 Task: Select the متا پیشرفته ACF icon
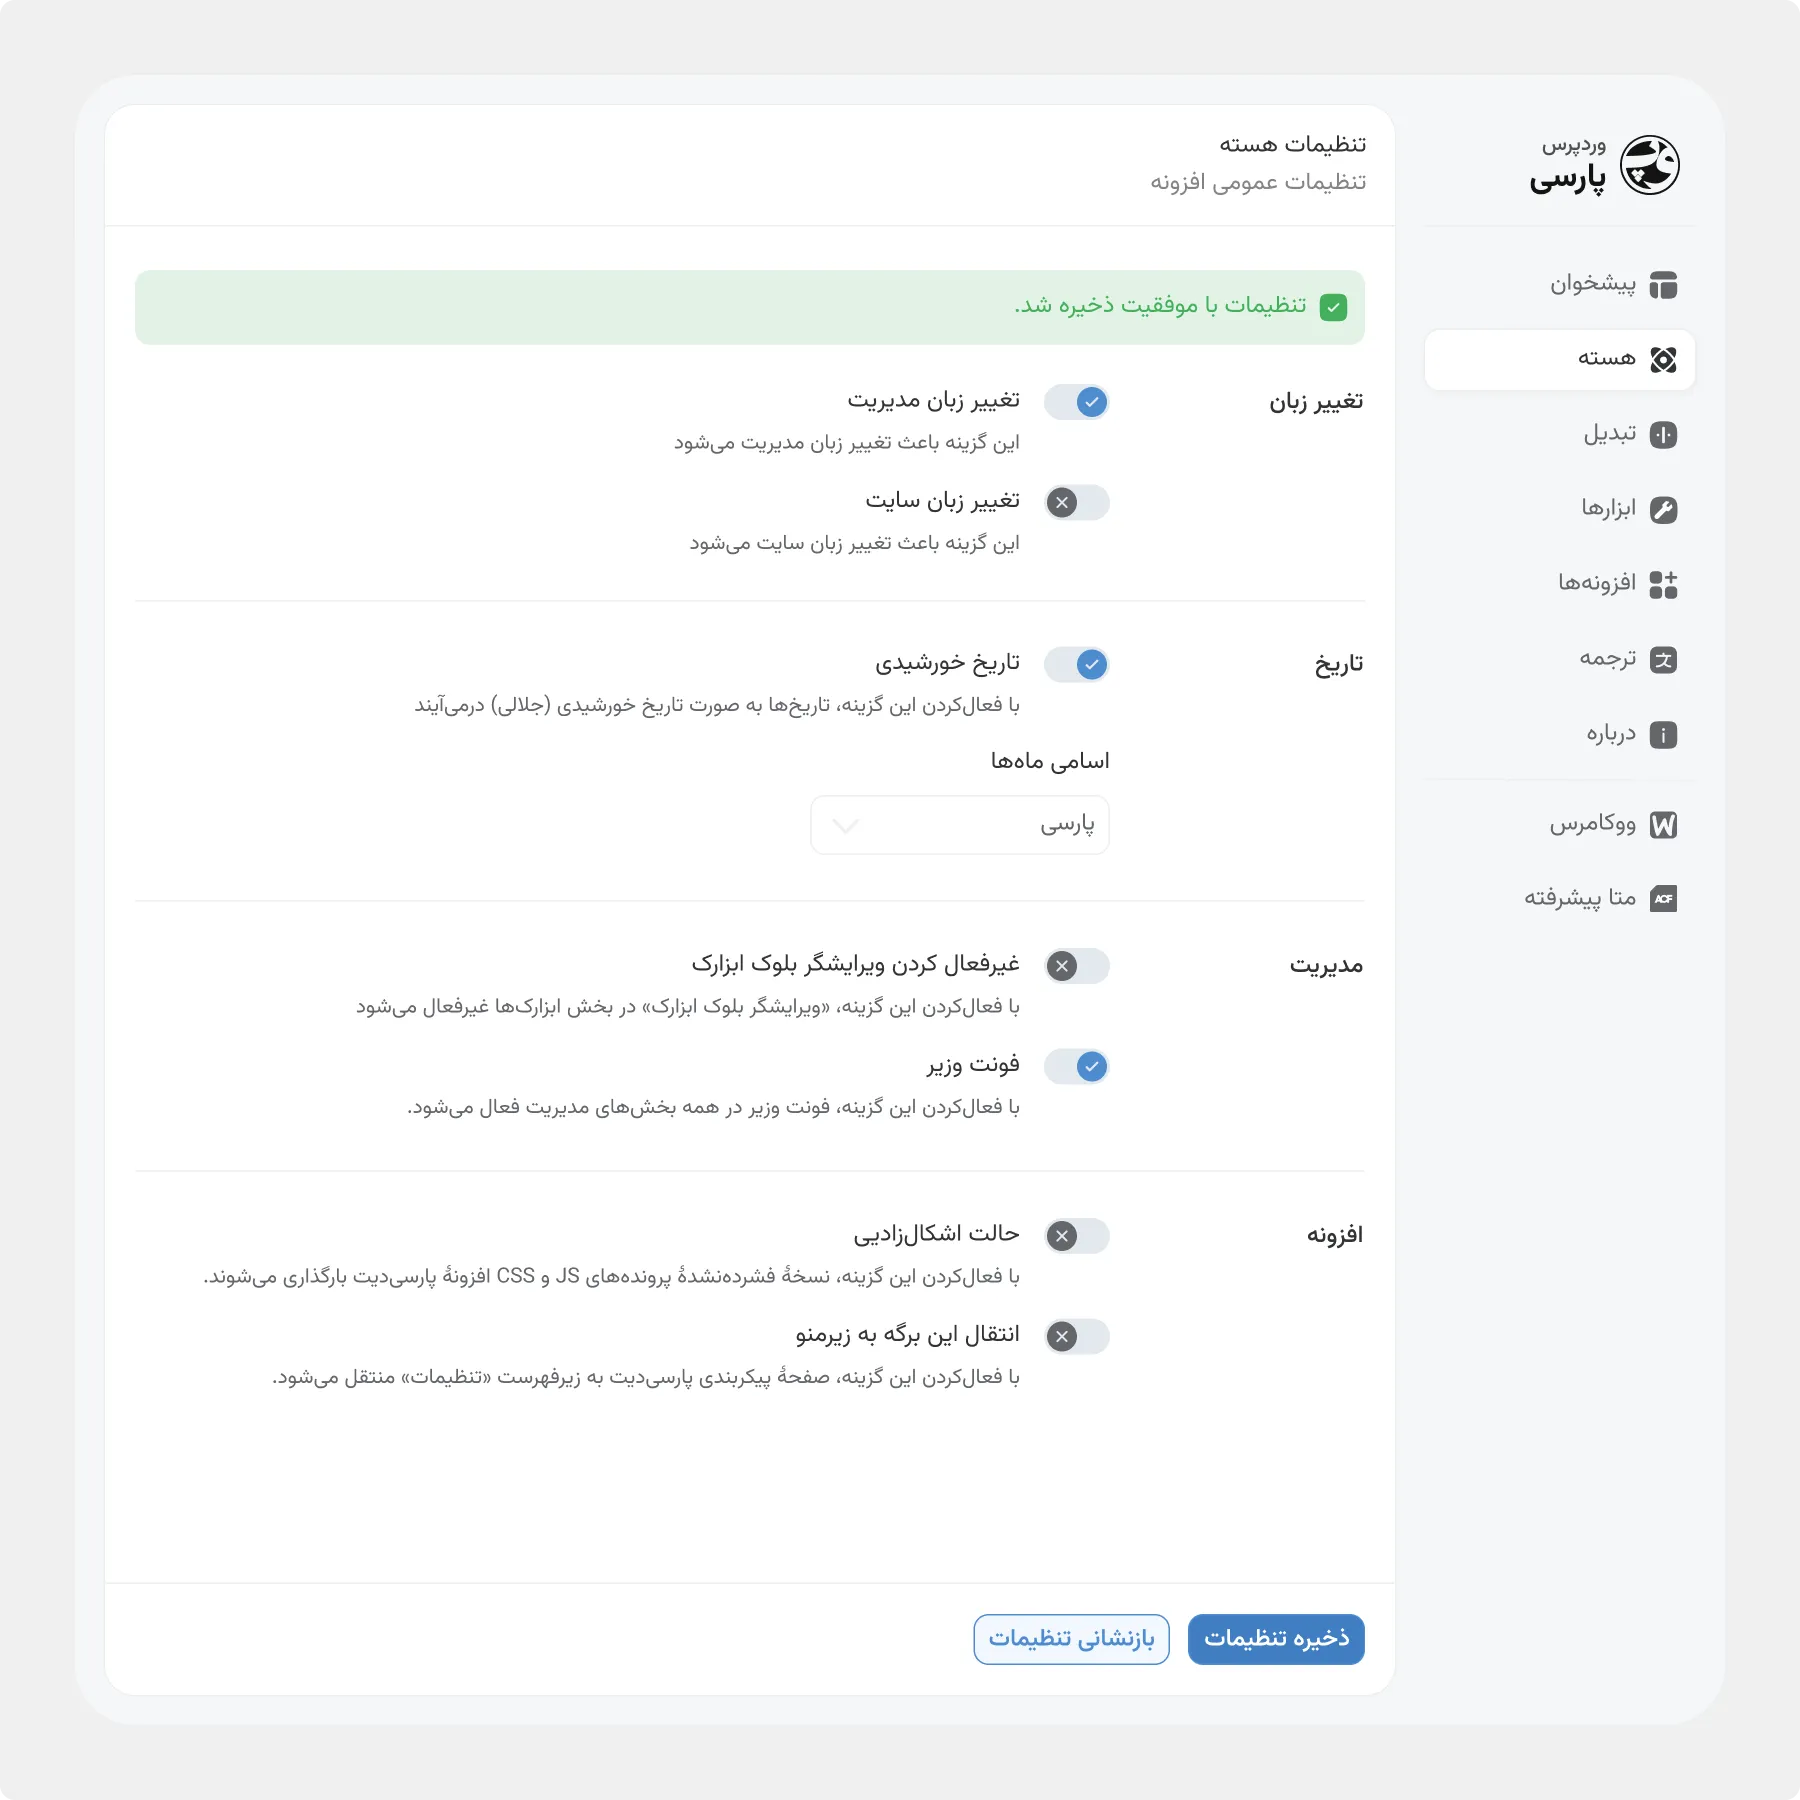click(1665, 898)
